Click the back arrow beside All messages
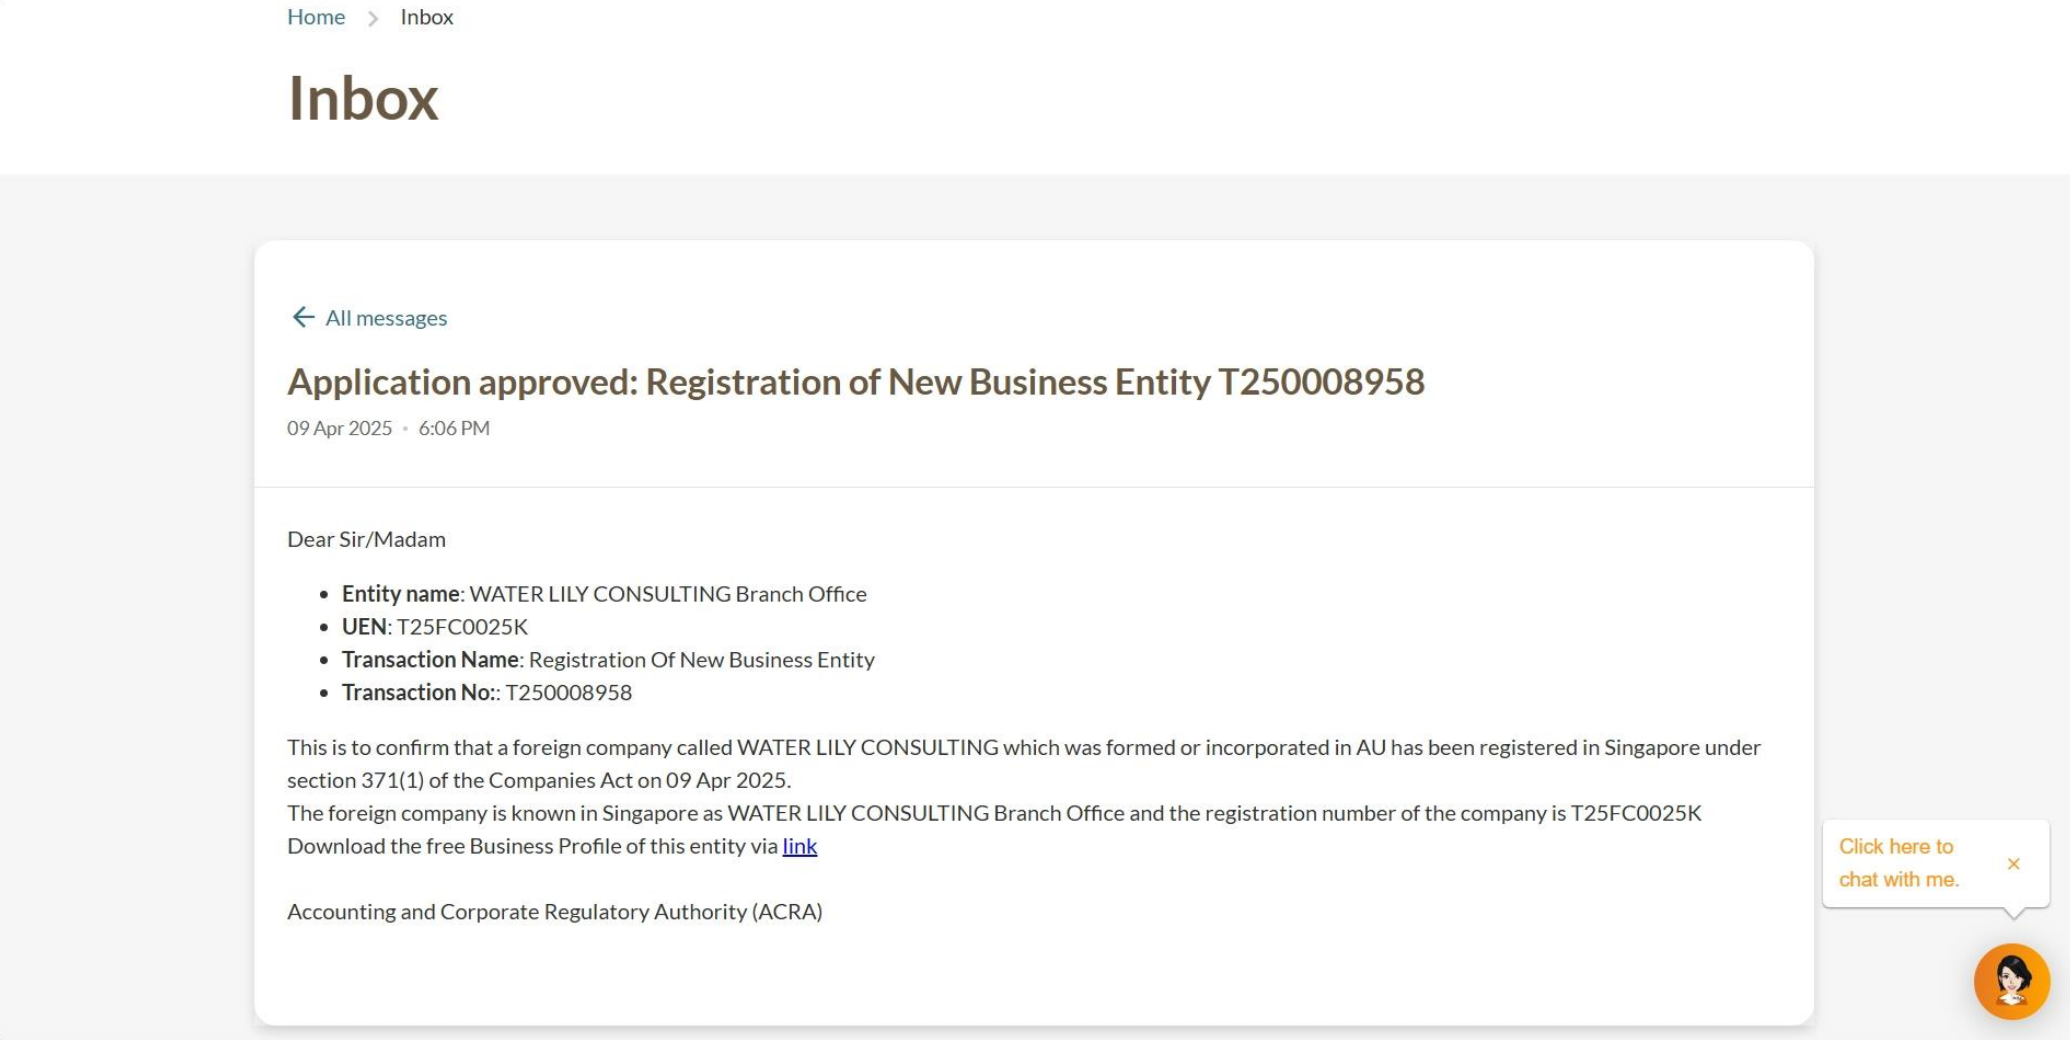2070x1040 pixels. point(302,317)
